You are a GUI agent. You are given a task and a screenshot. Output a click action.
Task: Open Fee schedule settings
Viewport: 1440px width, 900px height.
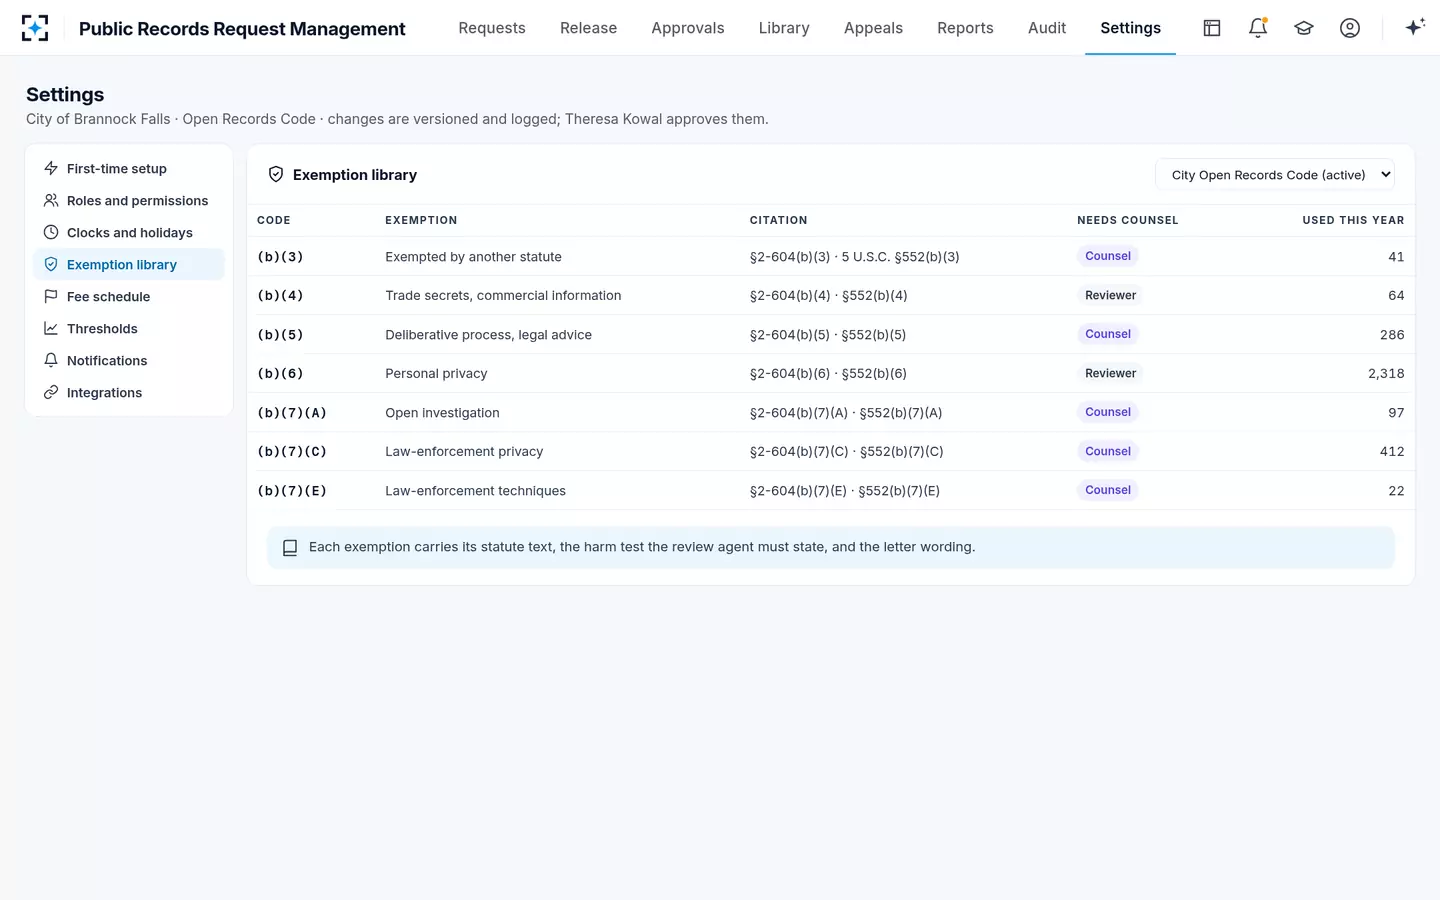129,296
